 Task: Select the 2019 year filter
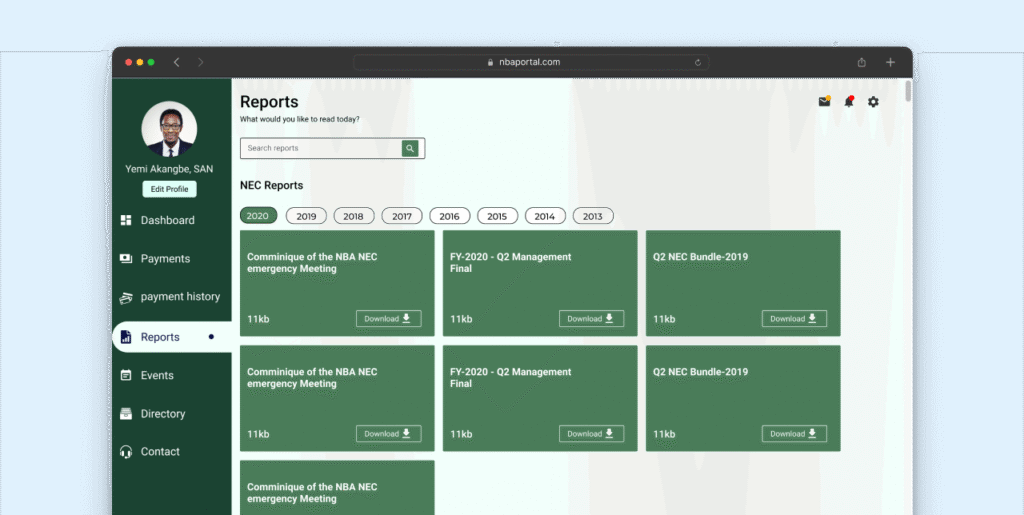pyautogui.click(x=306, y=216)
